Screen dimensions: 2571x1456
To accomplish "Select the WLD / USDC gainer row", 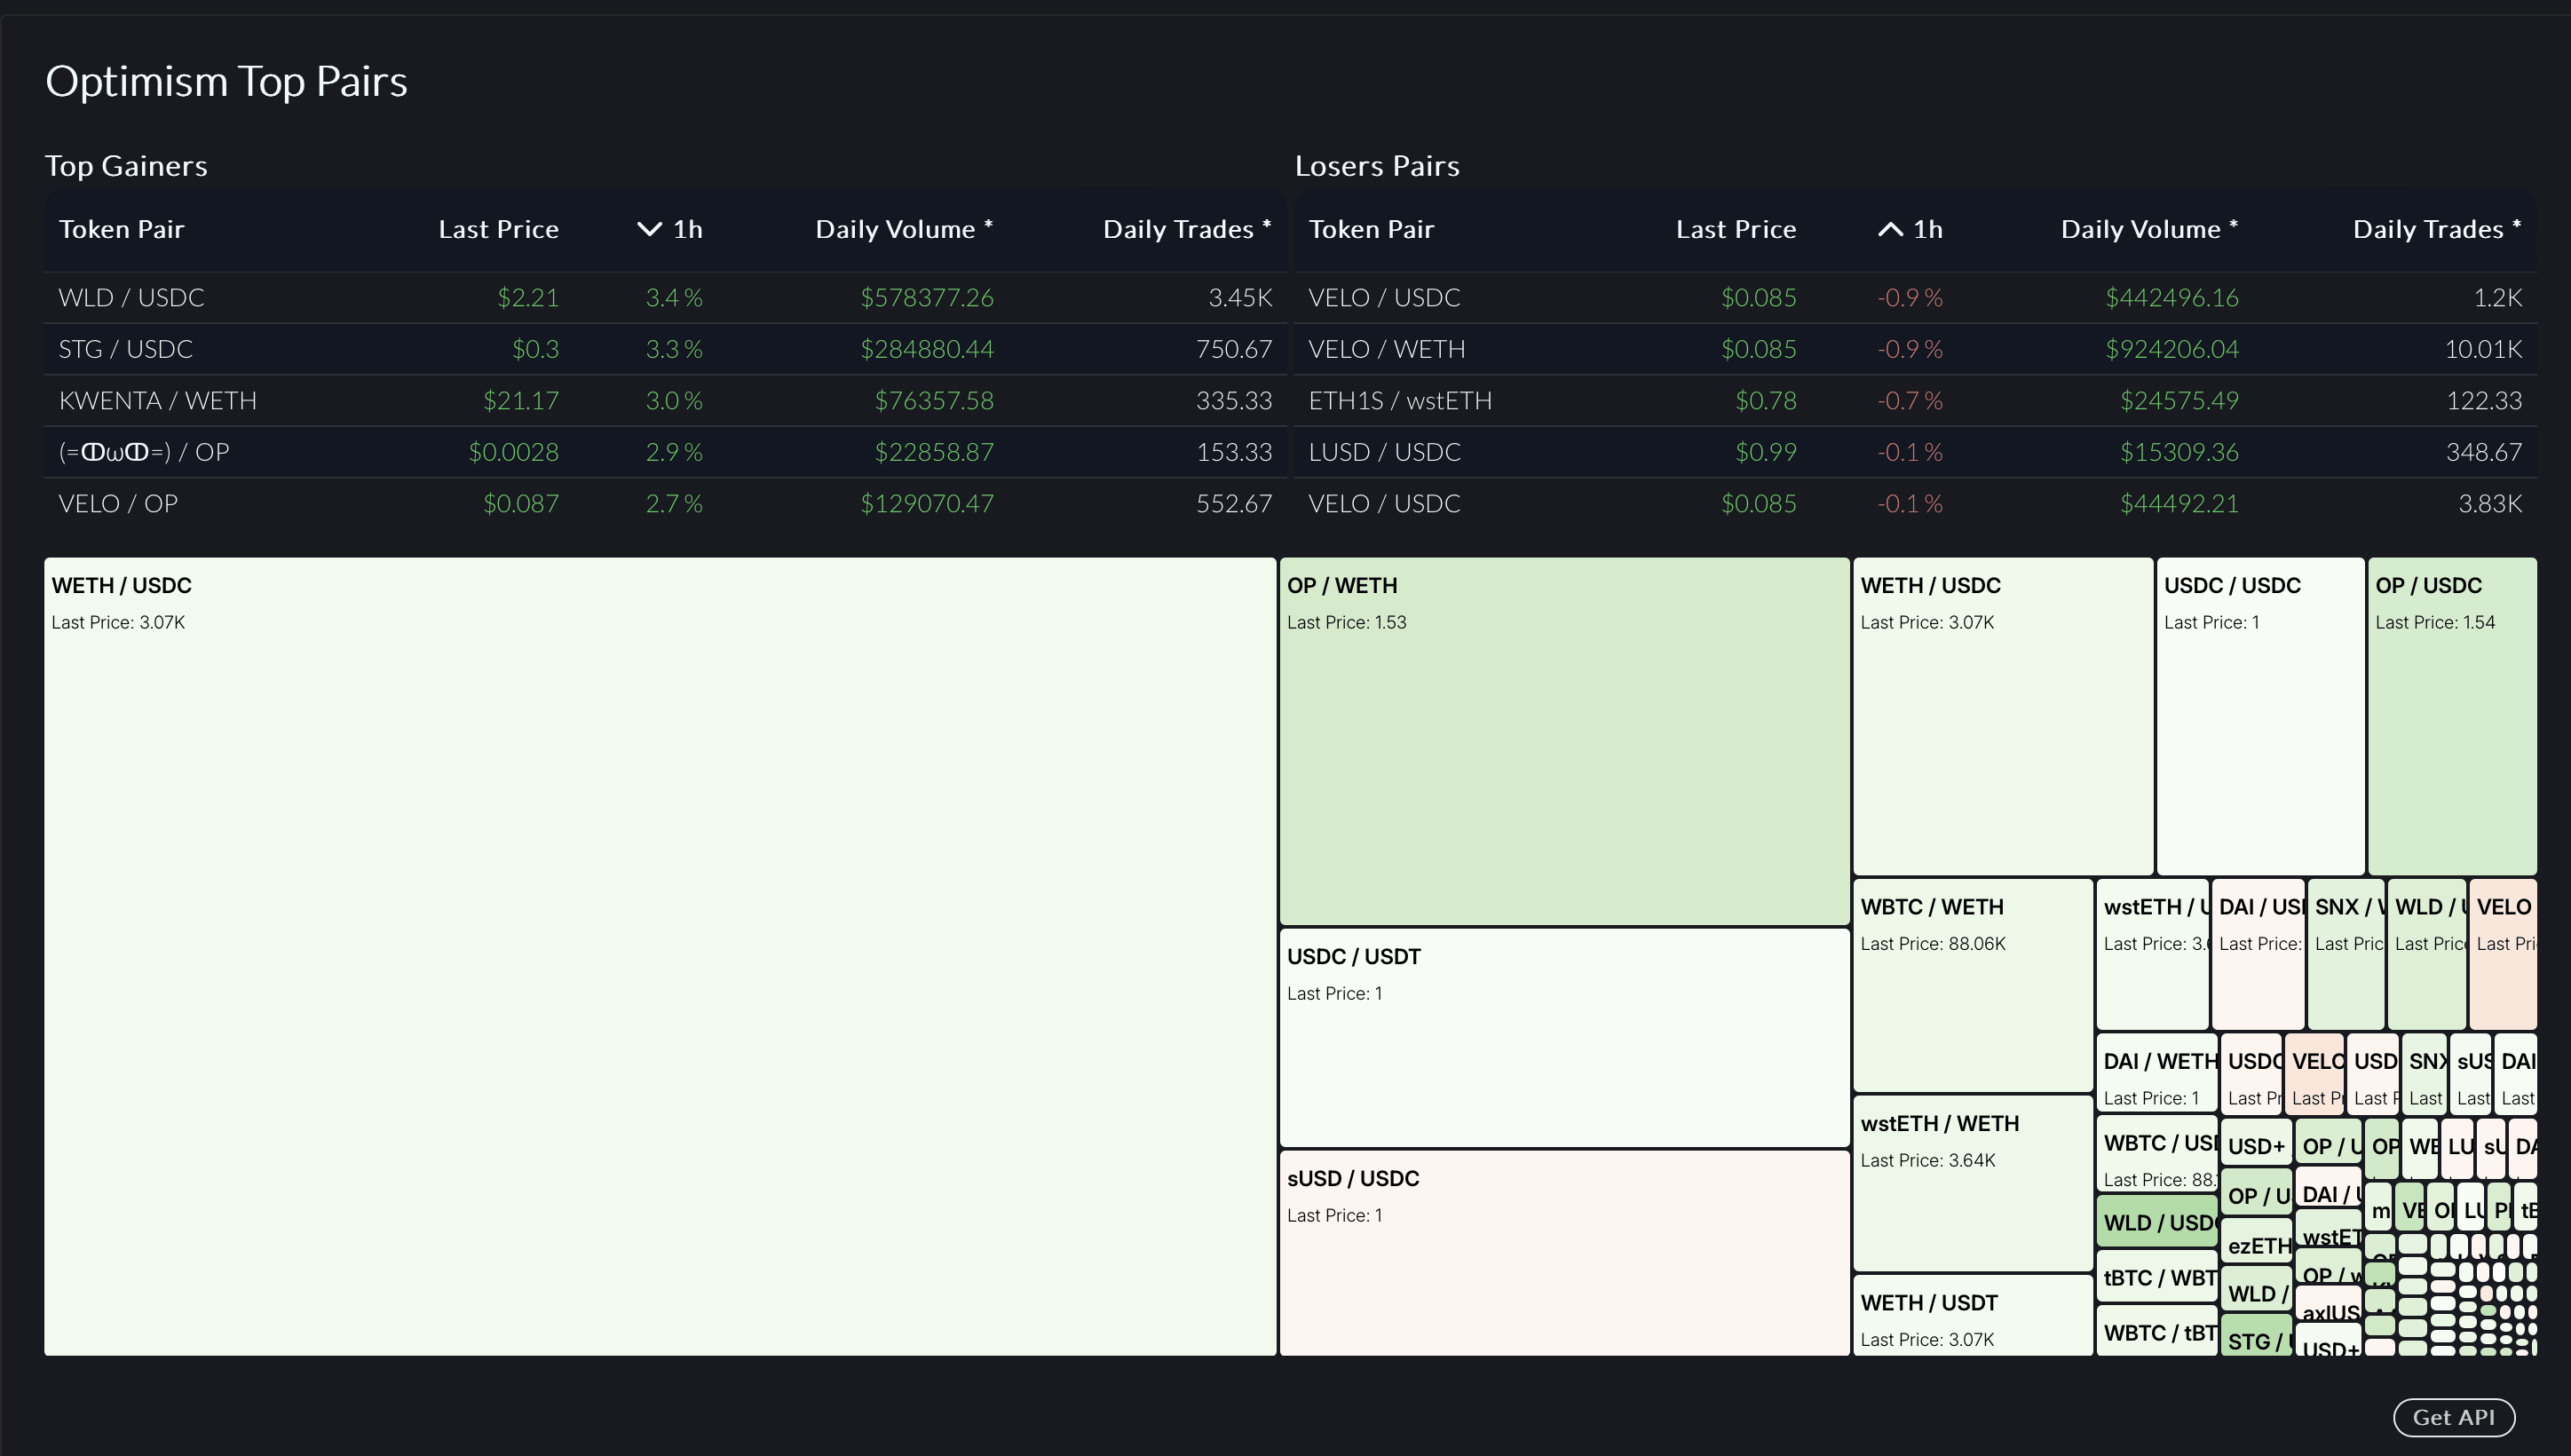I will (665, 297).
